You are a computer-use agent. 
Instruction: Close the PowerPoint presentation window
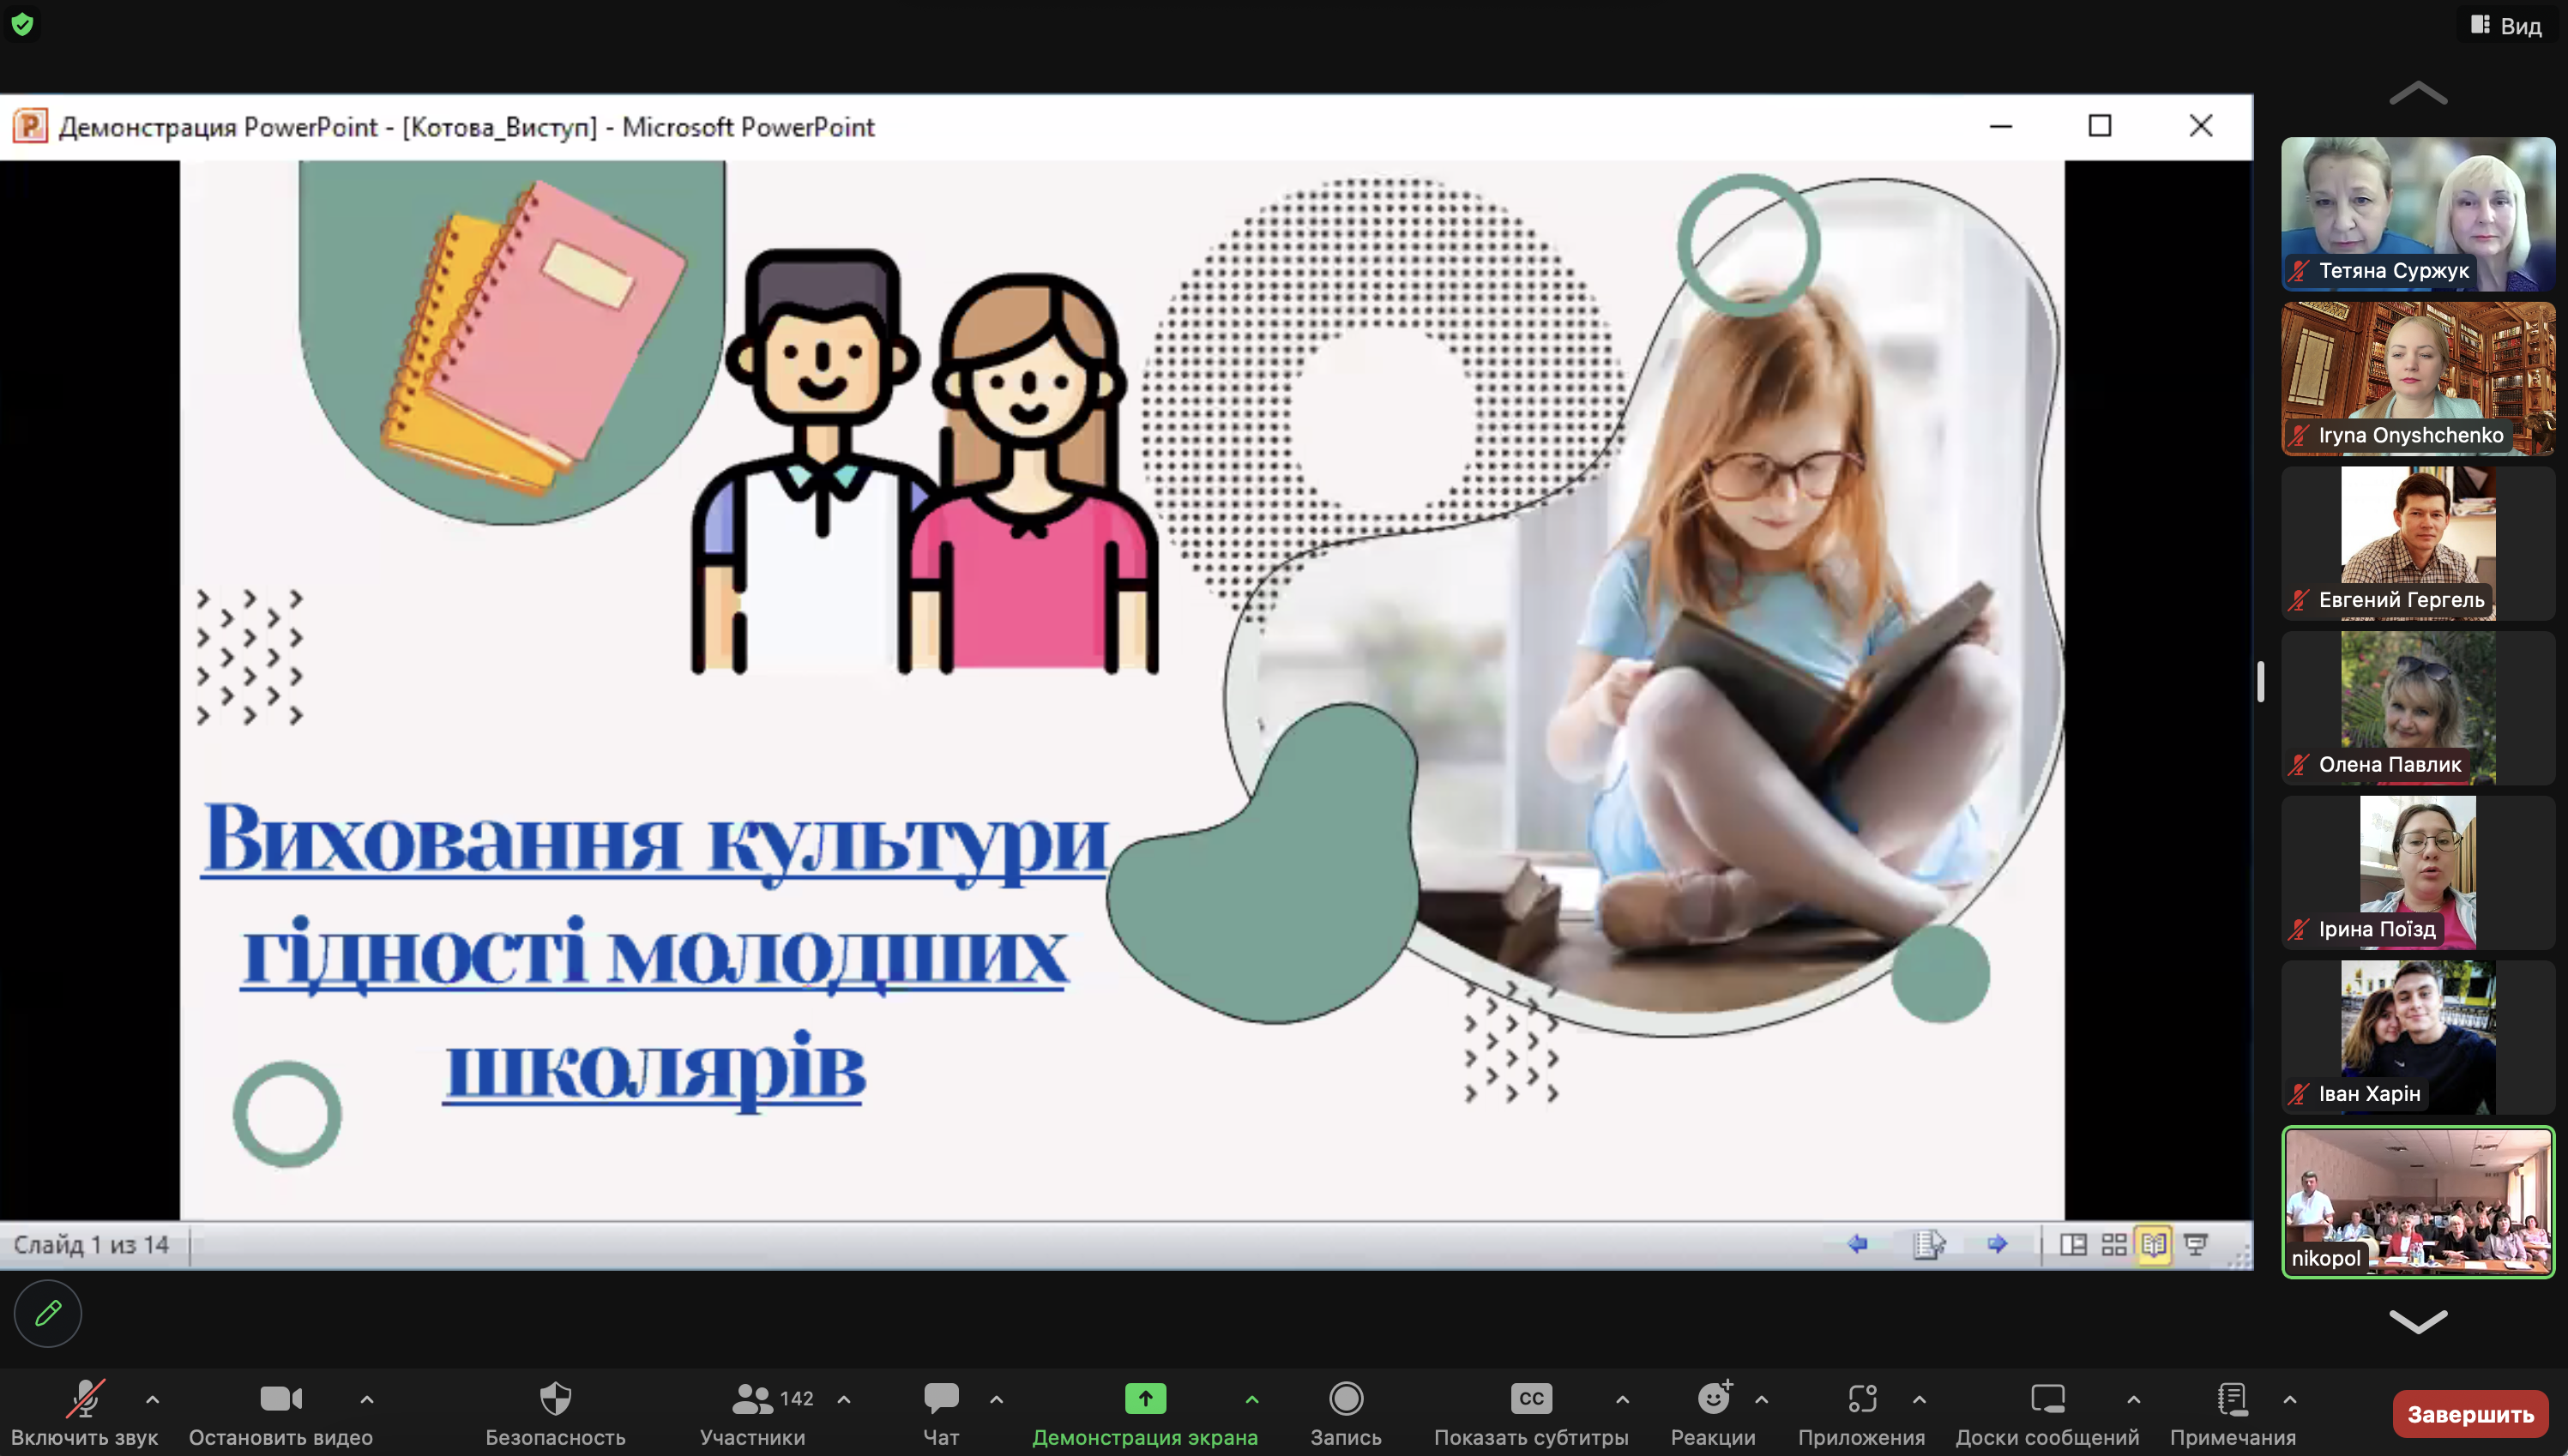pyautogui.click(x=2201, y=126)
